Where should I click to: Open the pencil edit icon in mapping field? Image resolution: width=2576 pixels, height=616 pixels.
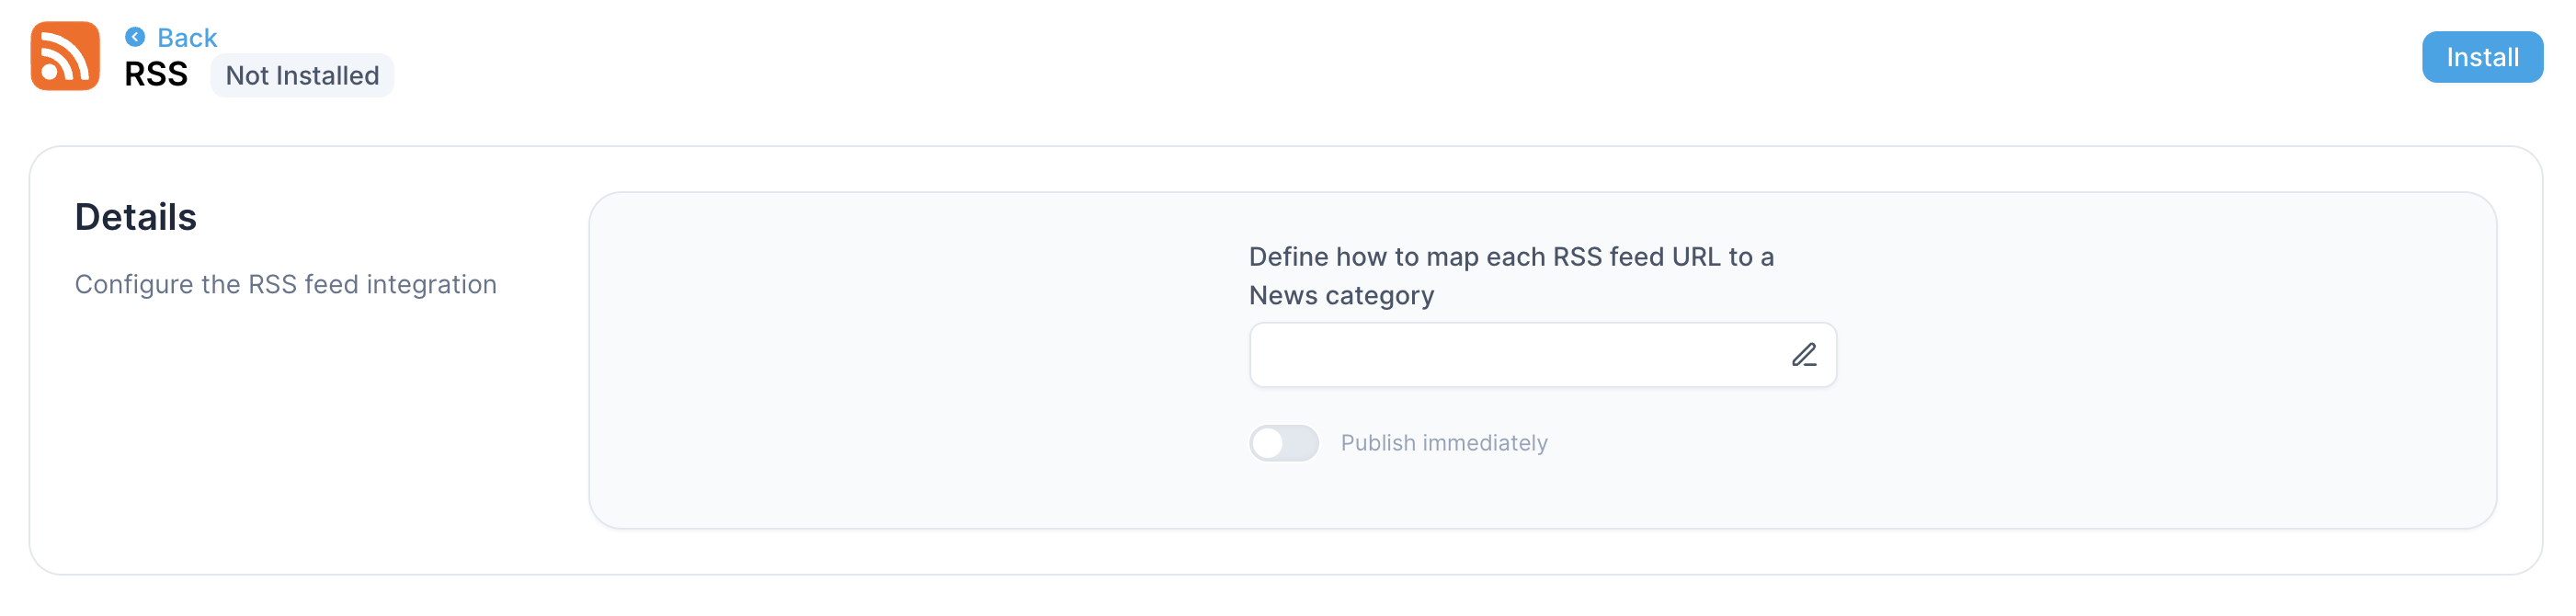click(1803, 355)
